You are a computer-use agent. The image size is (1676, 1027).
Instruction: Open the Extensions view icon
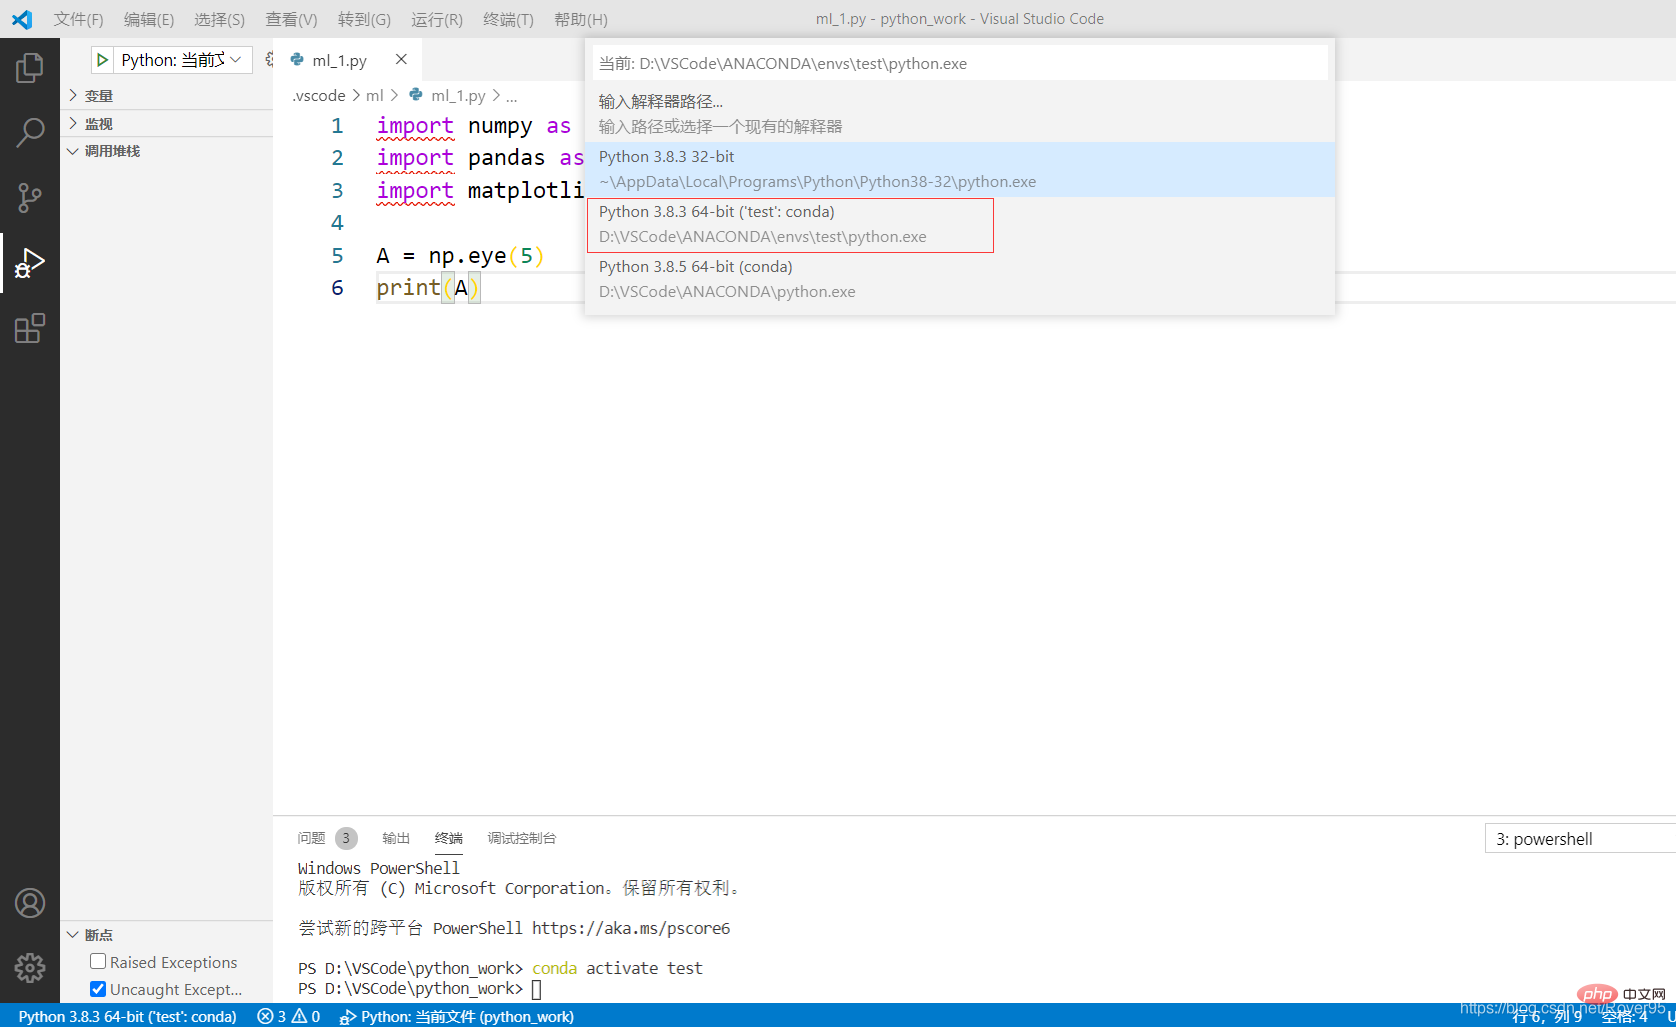(x=30, y=328)
